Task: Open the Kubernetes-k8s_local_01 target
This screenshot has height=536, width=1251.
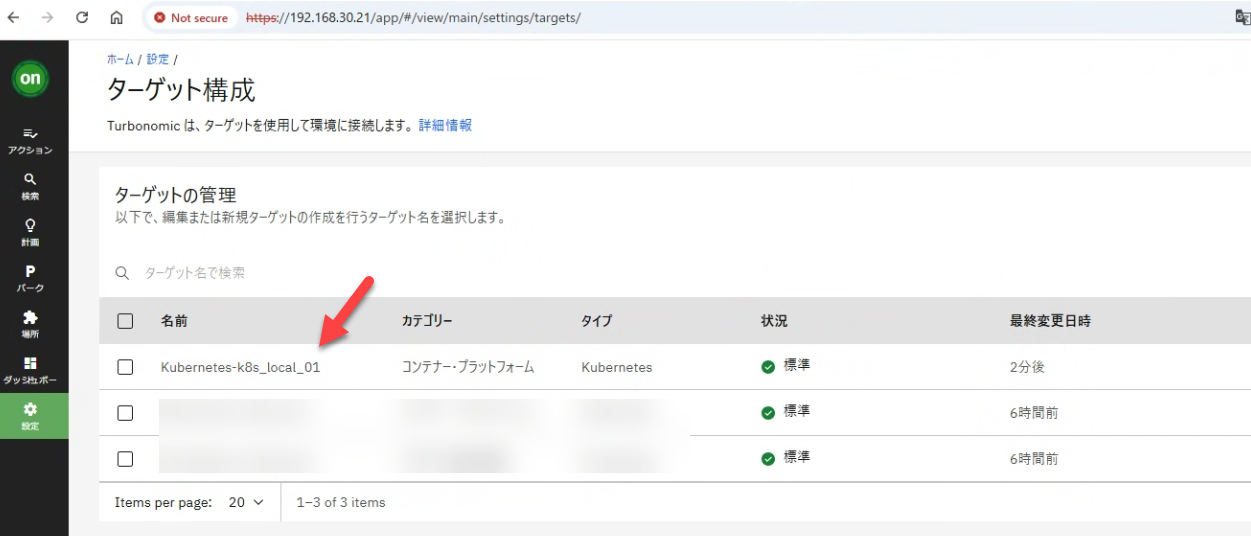Action: tap(240, 367)
